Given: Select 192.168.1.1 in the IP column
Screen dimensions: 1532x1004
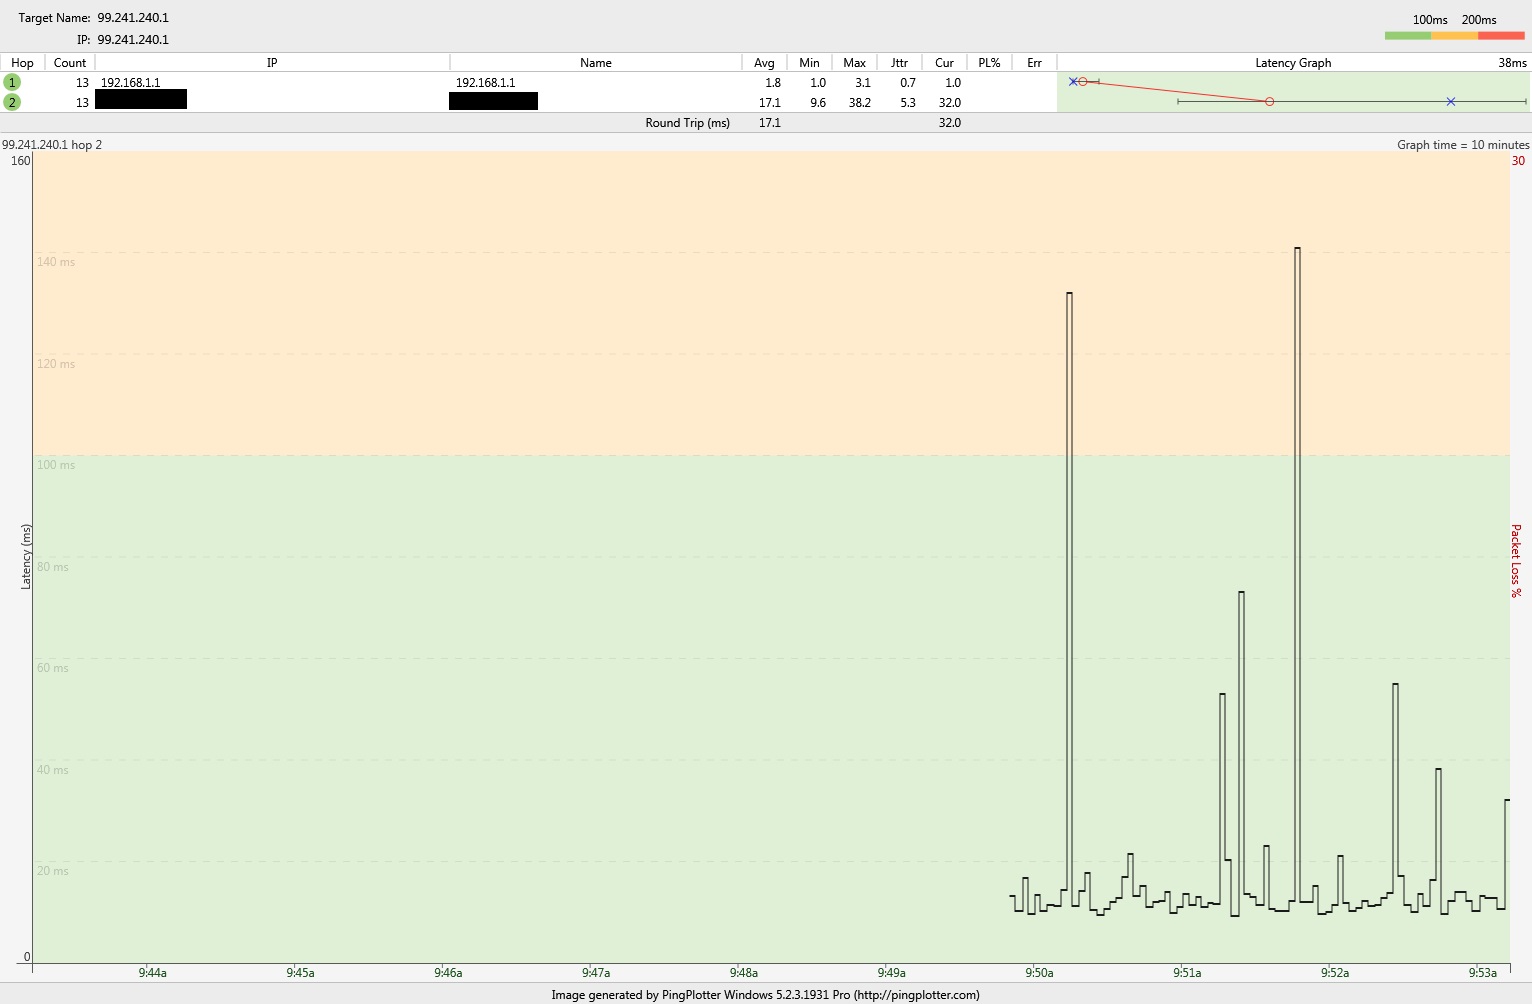Looking at the screenshot, I should coord(130,83).
